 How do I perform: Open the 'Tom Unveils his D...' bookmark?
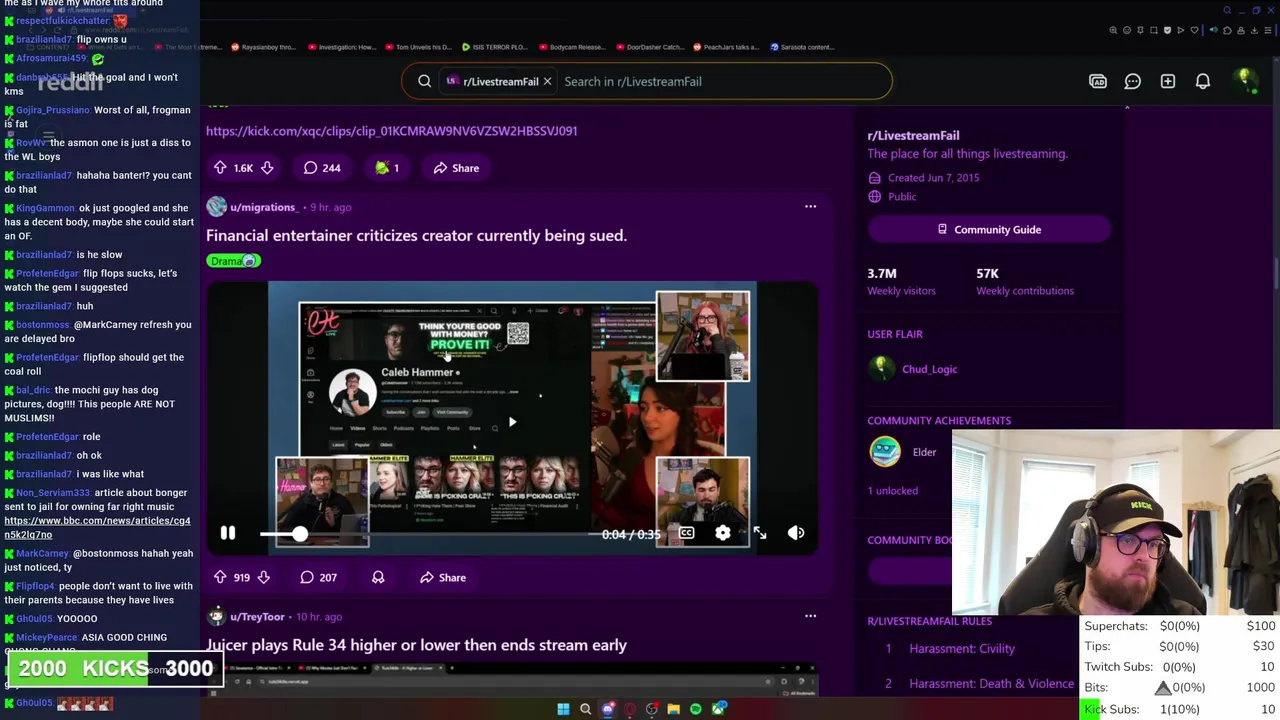[x=418, y=47]
